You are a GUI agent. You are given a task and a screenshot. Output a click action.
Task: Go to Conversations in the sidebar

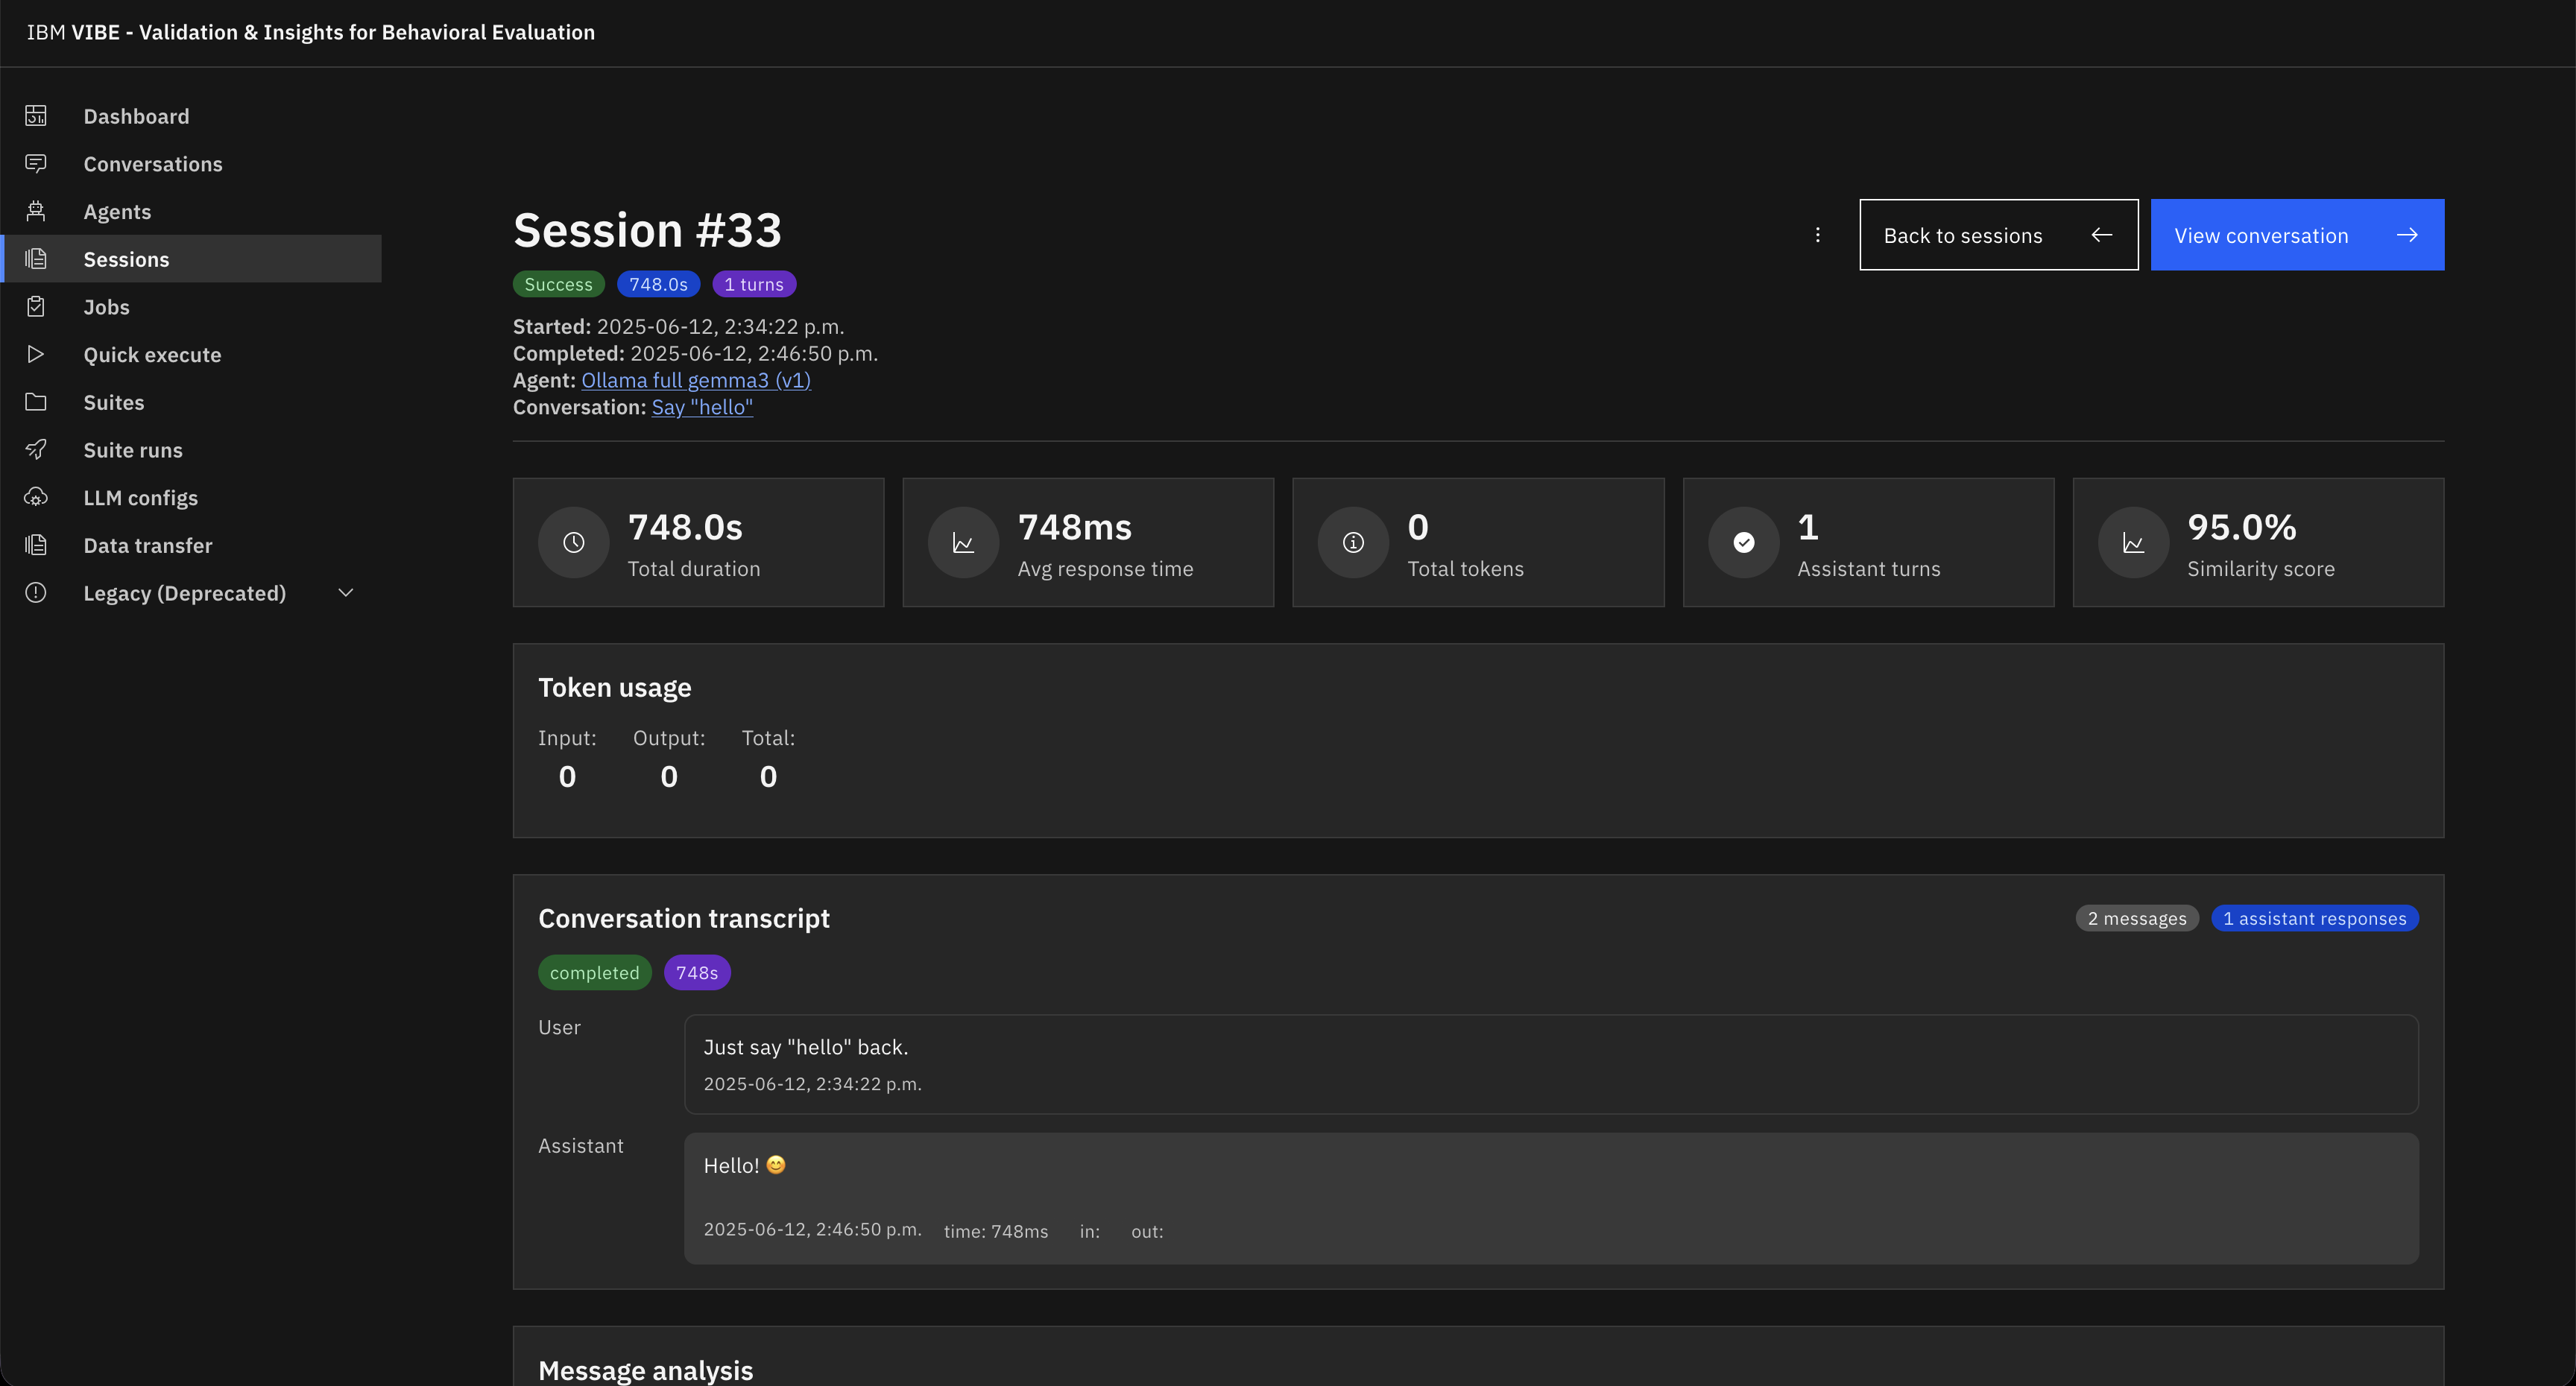point(192,164)
